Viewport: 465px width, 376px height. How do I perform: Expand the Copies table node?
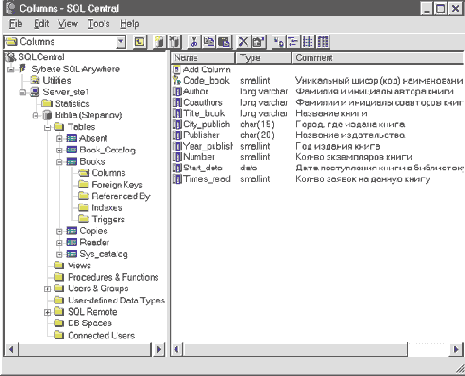pos(59,231)
